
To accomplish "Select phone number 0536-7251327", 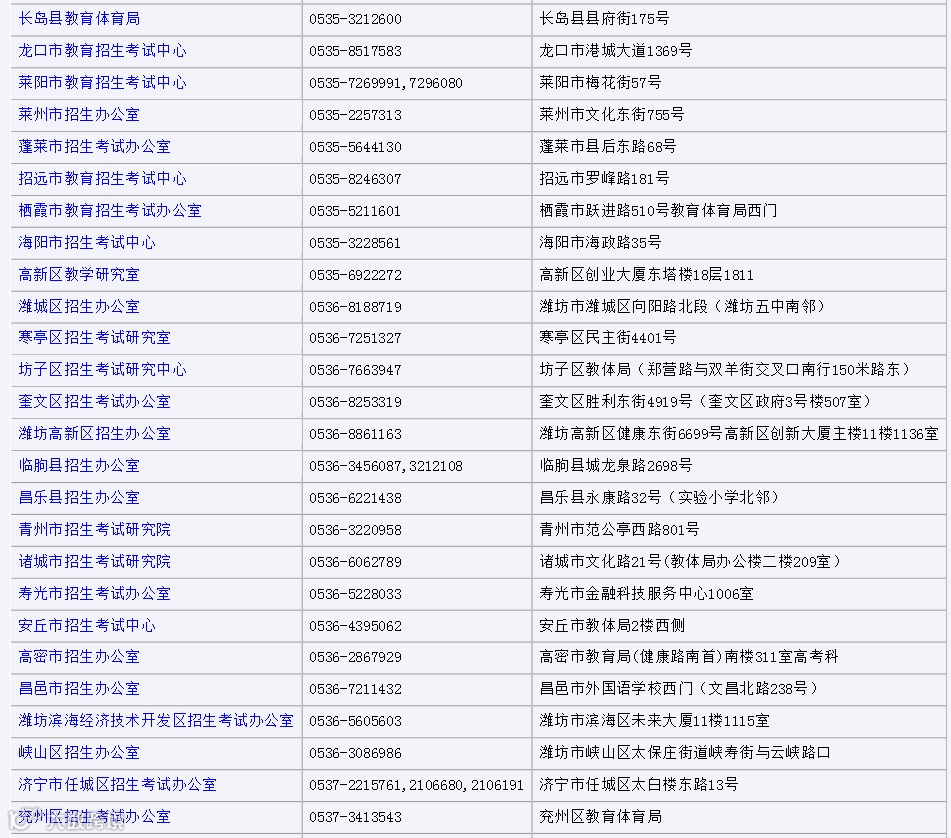I will 355,338.
